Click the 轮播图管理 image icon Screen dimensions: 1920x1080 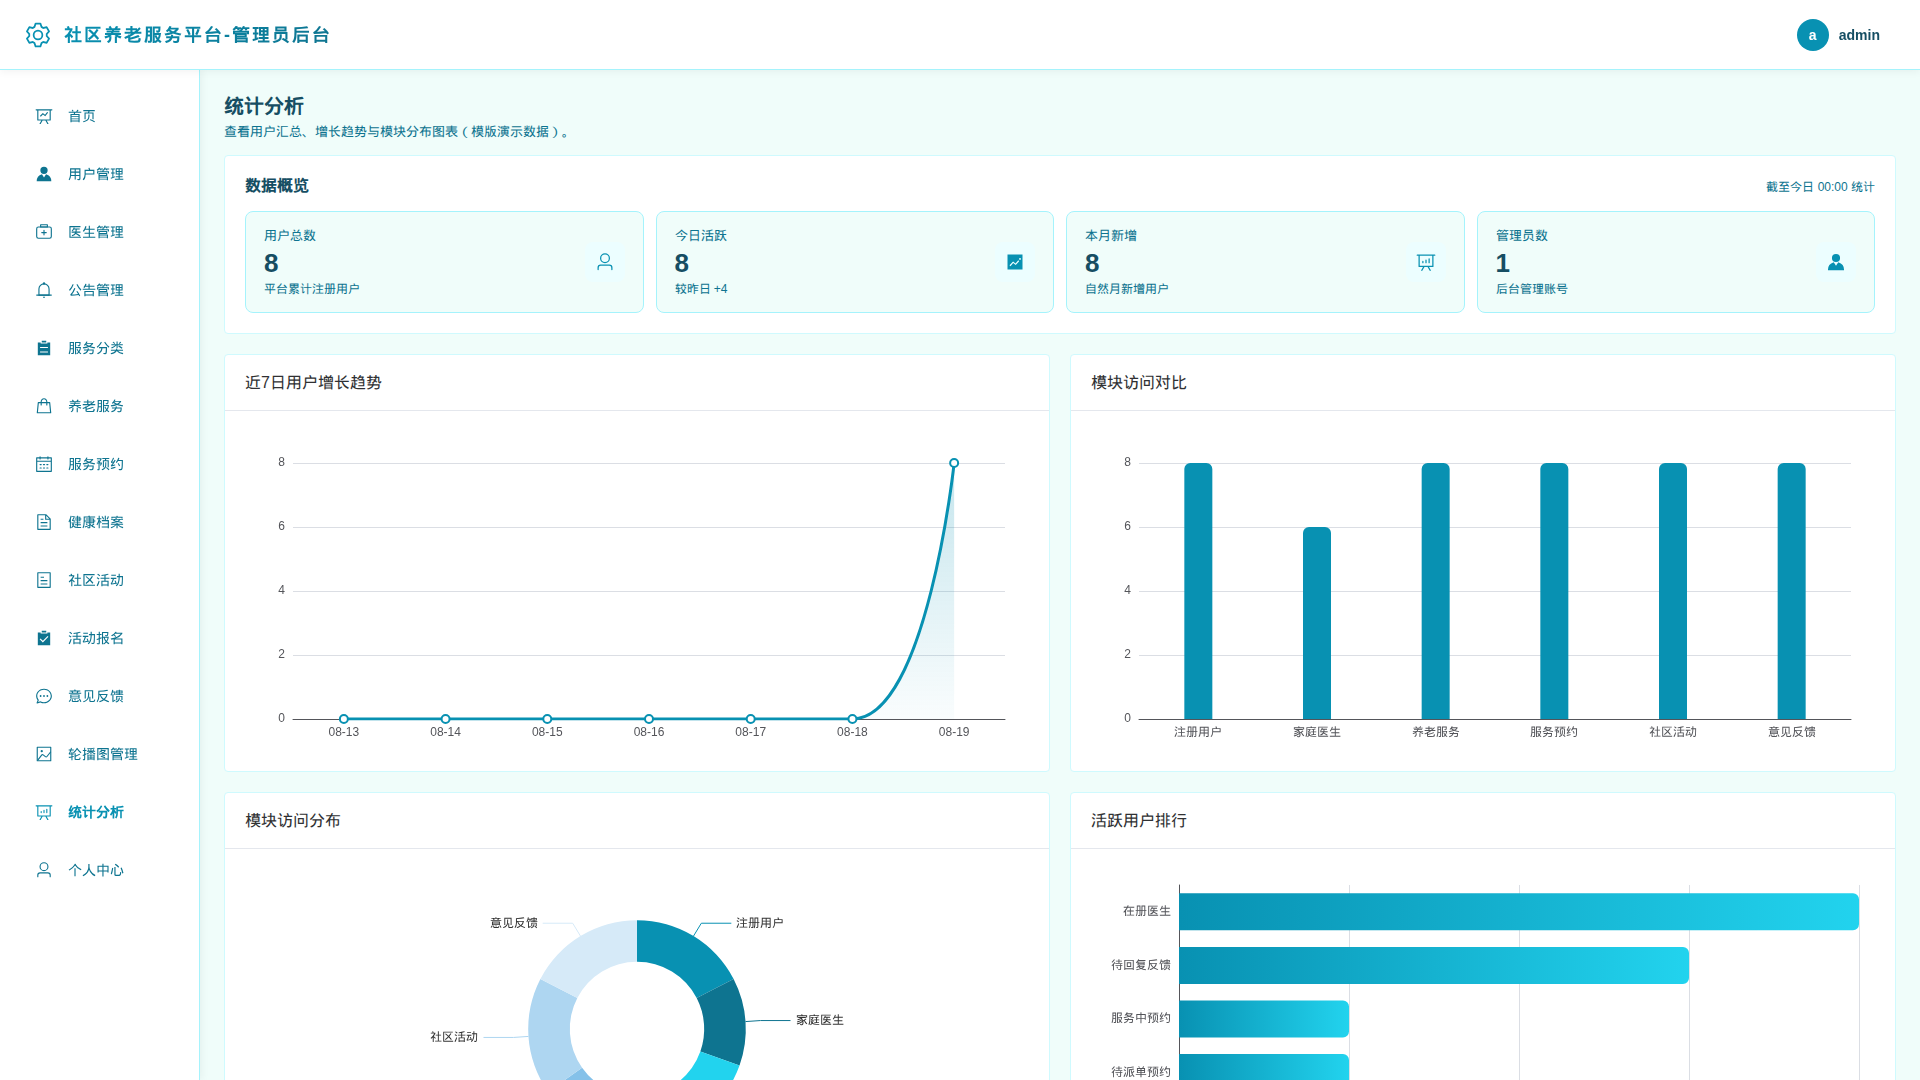tap(44, 754)
